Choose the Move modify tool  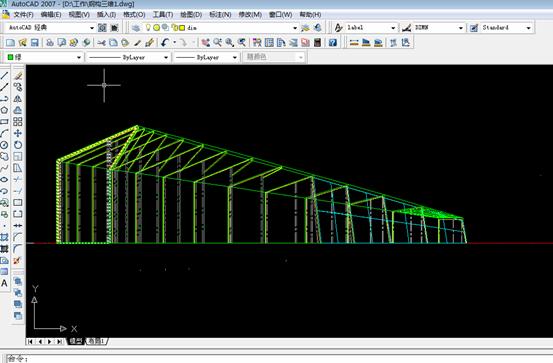click(x=18, y=133)
